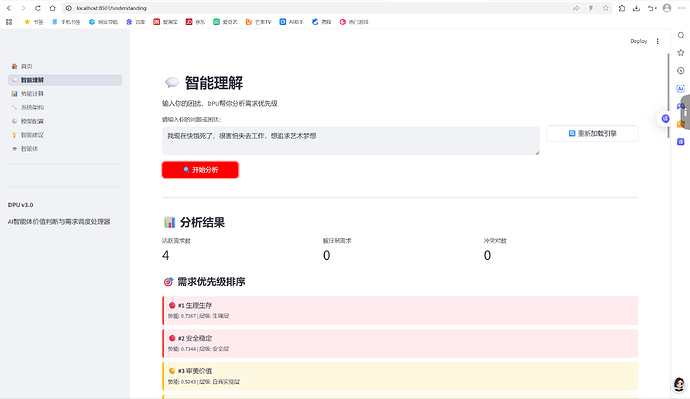Open the avatar assistant in bottom-right corner
This screenshot has width=690, height=399.
coord(679,384)
